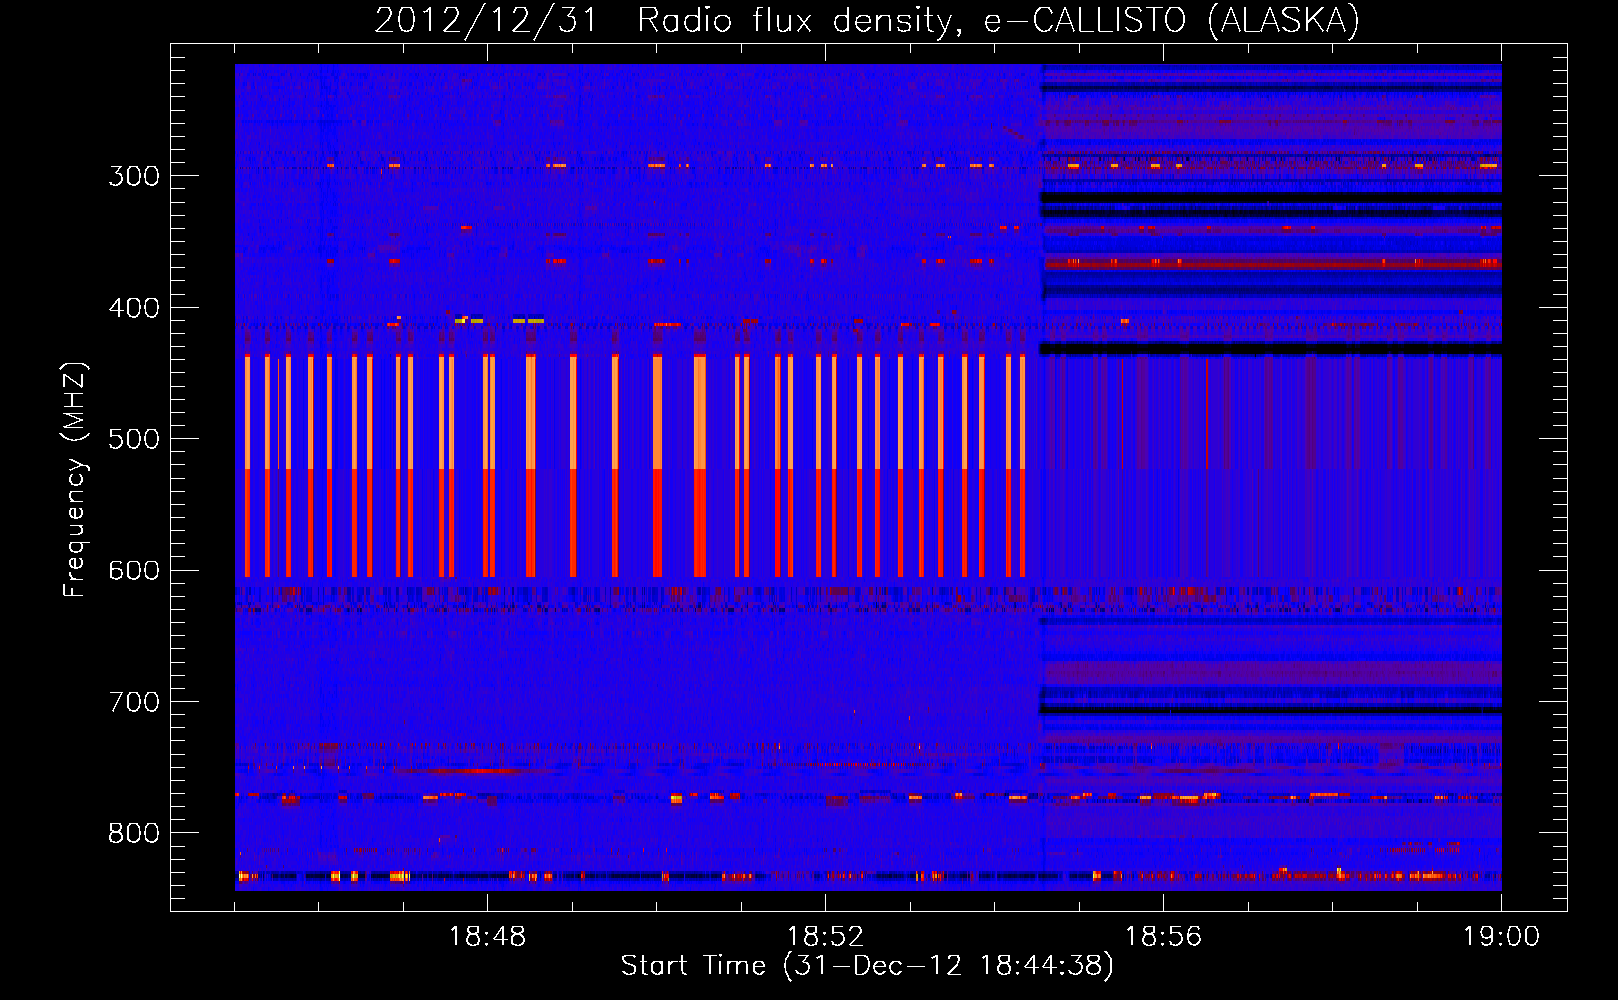
Task: Click the 18:56 time tick label
Action: coord(1163,937)
